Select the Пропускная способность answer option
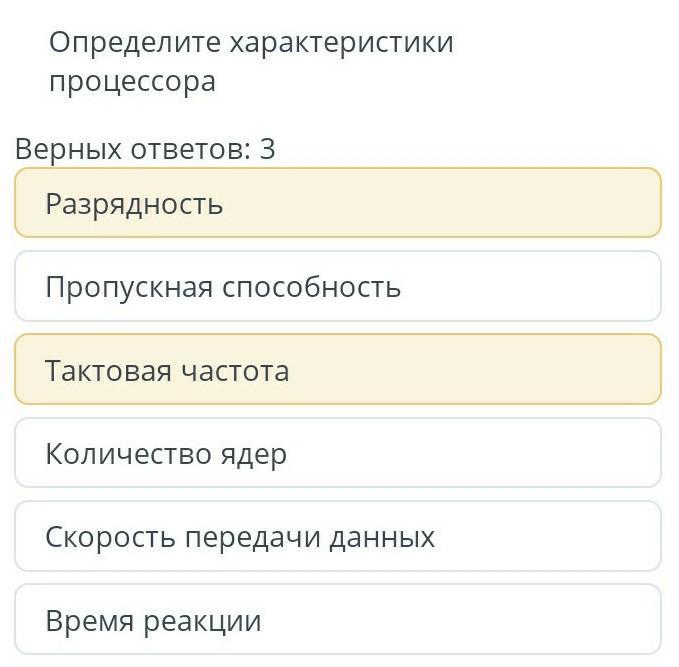This screenshot has width=679, height=667. 338,287
